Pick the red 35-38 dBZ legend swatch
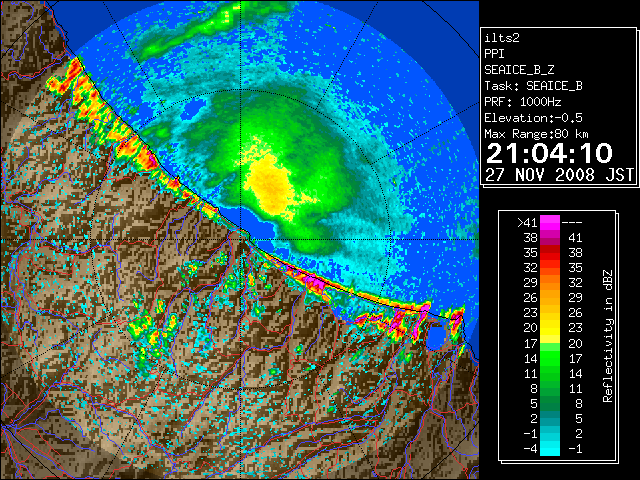This screenshot has height=480, width=640. [x=550, y=253]
